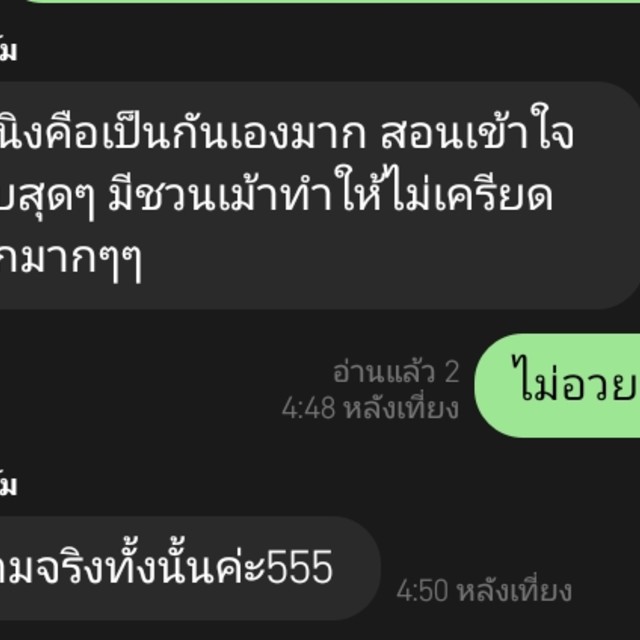This screenshot has width=640, height=640.
Task: Click "มีชวนเม้า" in the second text line
Action: [x=190, y=191]
